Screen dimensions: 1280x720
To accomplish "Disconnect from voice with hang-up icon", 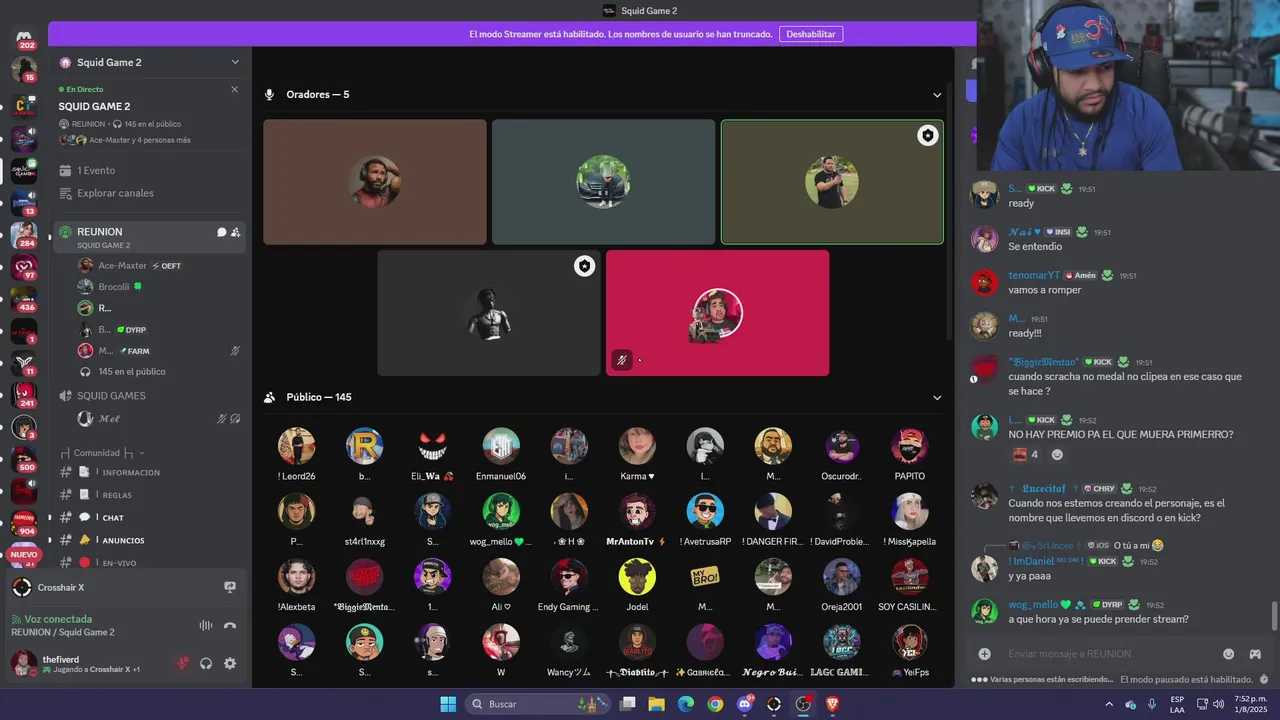I will coord(230,625).
